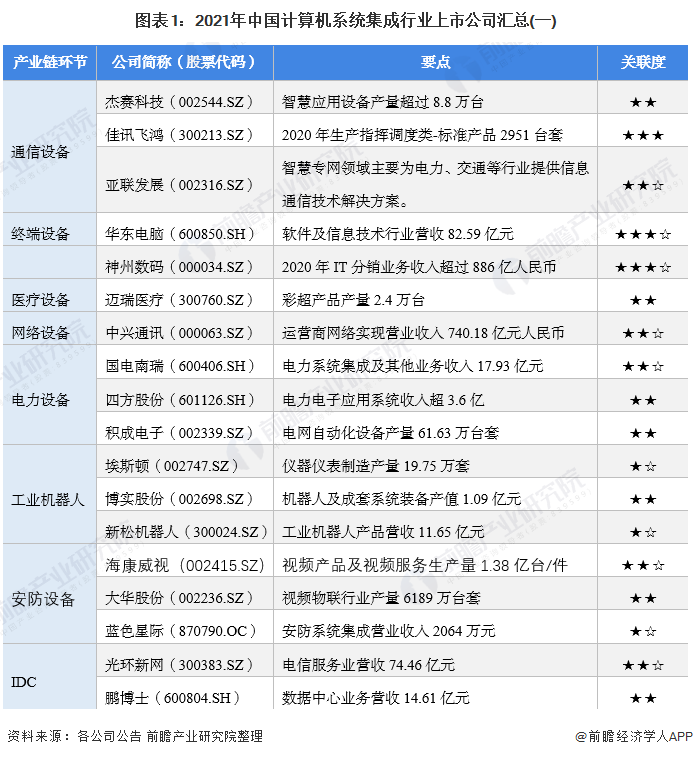The image size is (693, 757).
Task: Click the three-star rating for 佳讯飞鸿
Action: (643, 135)
